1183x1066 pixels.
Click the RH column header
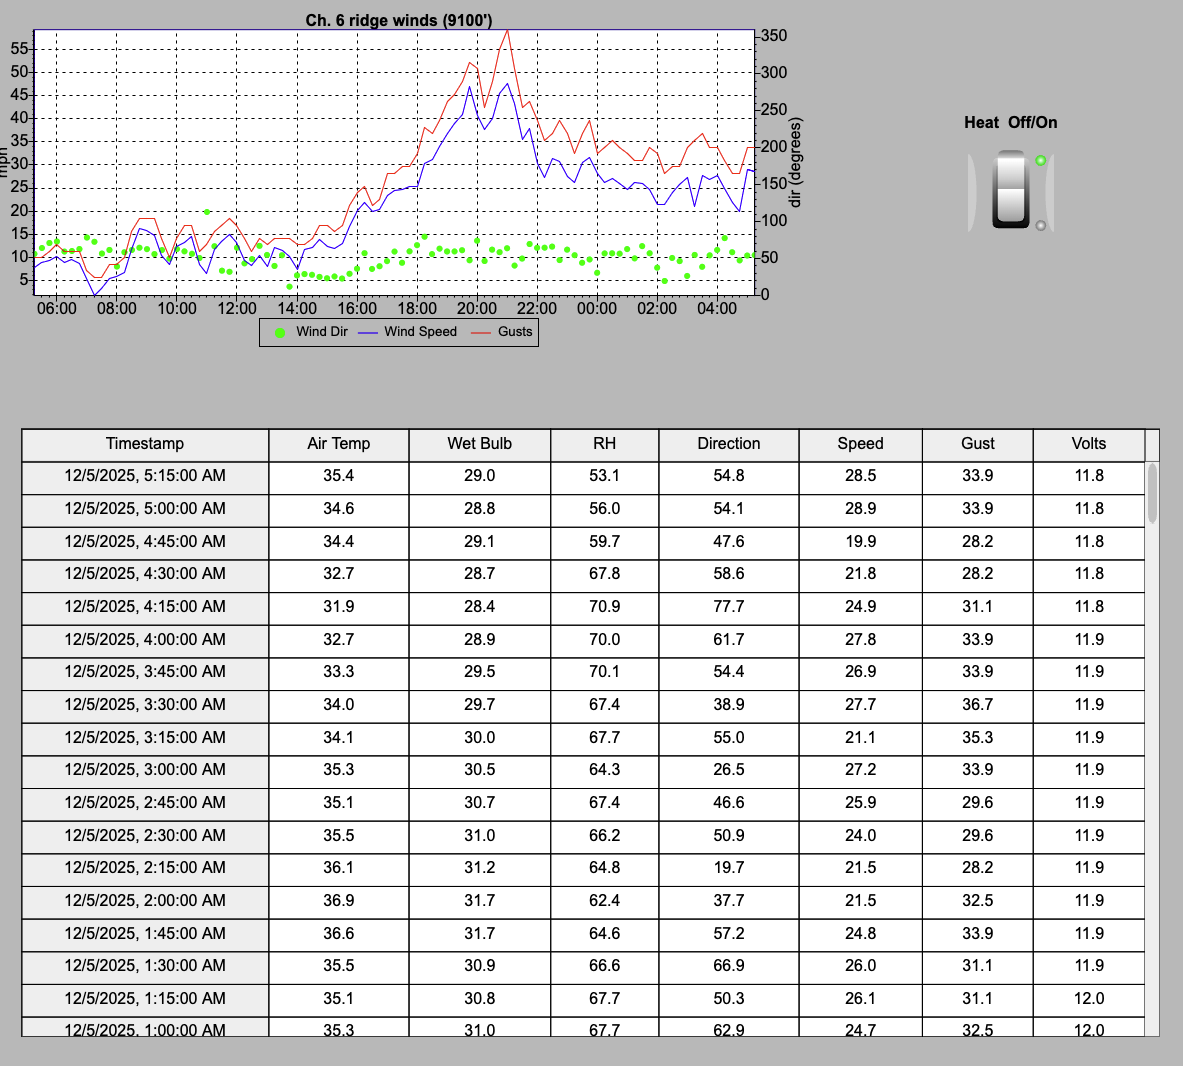tap(604, 444)
